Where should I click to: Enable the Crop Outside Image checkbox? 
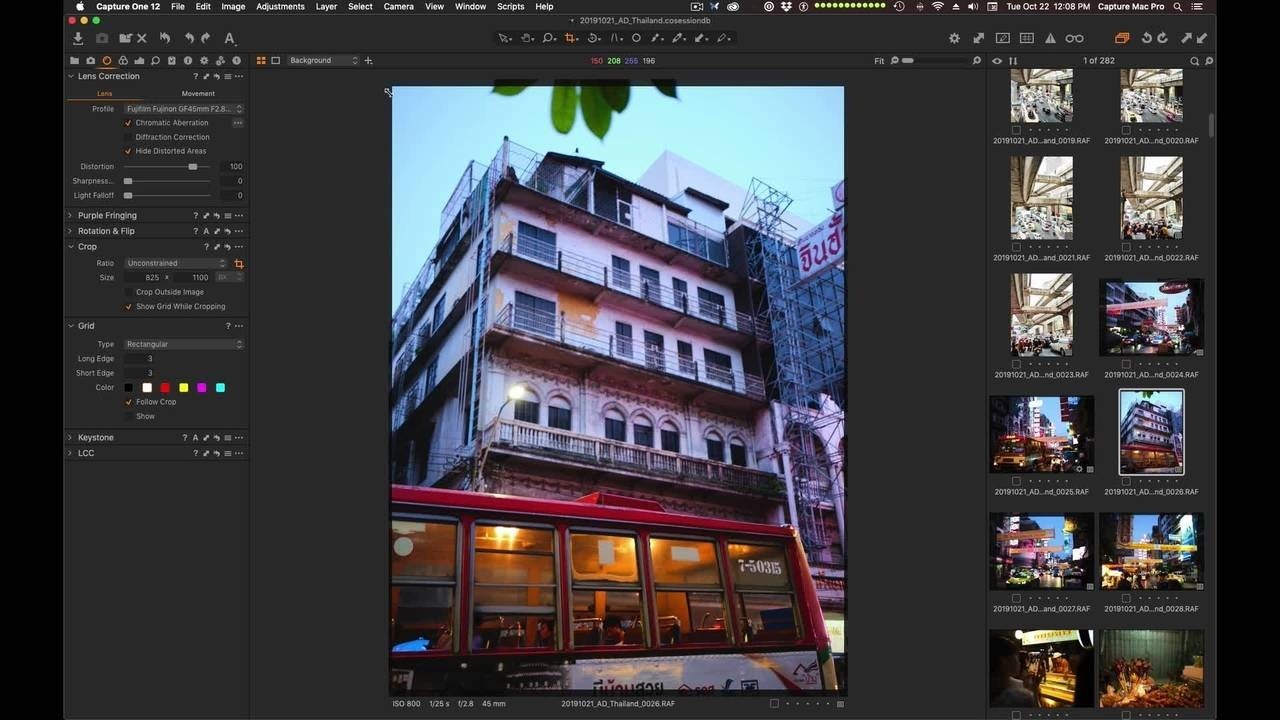[x=128, y=292]
